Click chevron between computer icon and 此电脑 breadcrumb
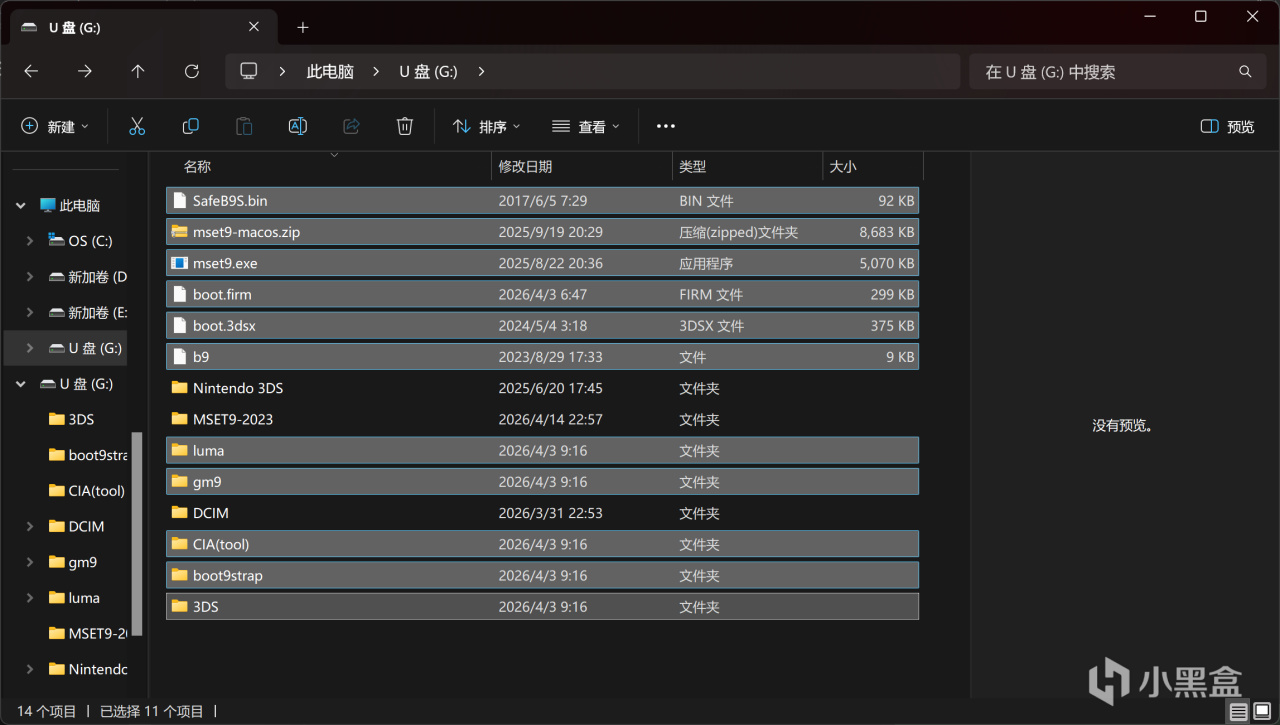 coord(283,72)
